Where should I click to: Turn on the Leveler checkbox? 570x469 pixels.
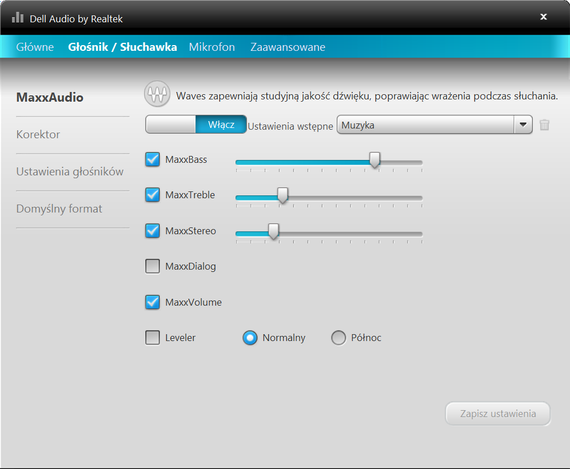152,337
